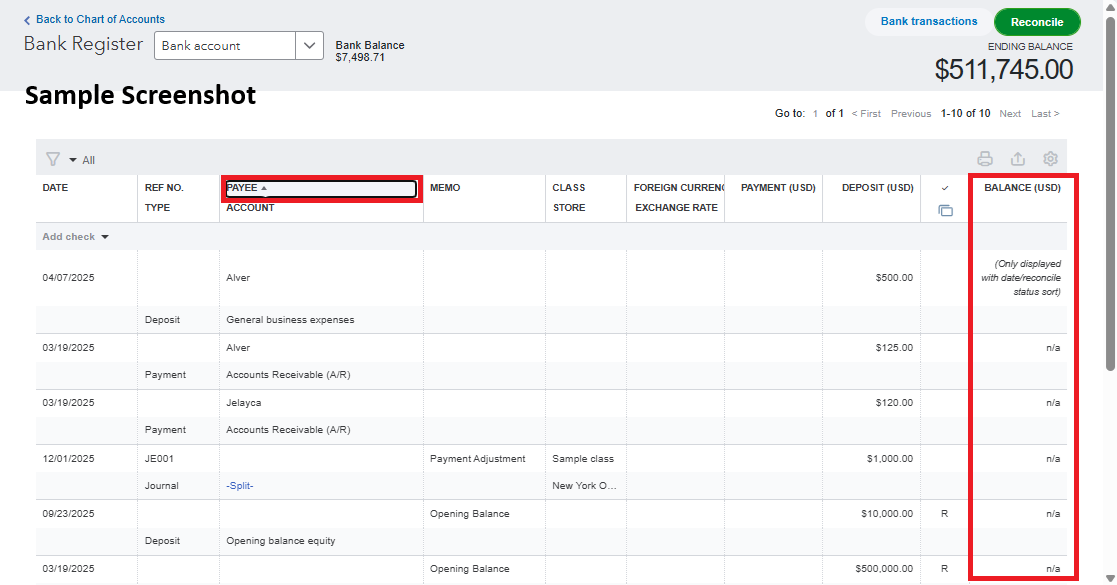The image size is (1117, 585).
Task: Open the register settings gear
Action: tap(1050, 159)
